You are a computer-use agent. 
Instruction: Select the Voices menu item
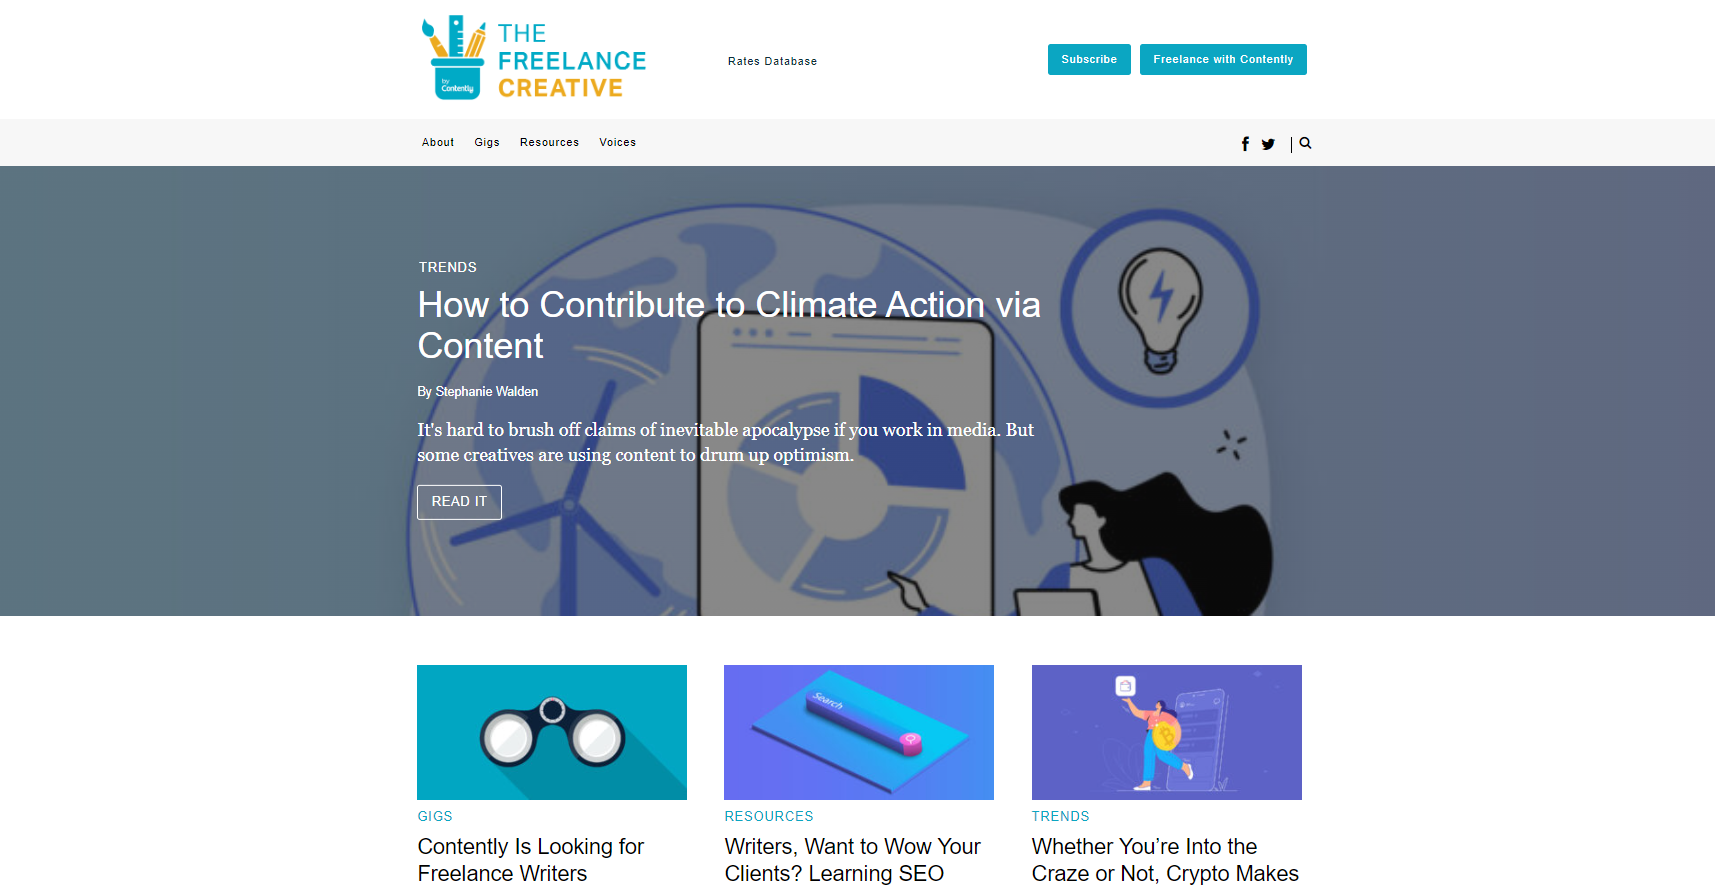617,142
